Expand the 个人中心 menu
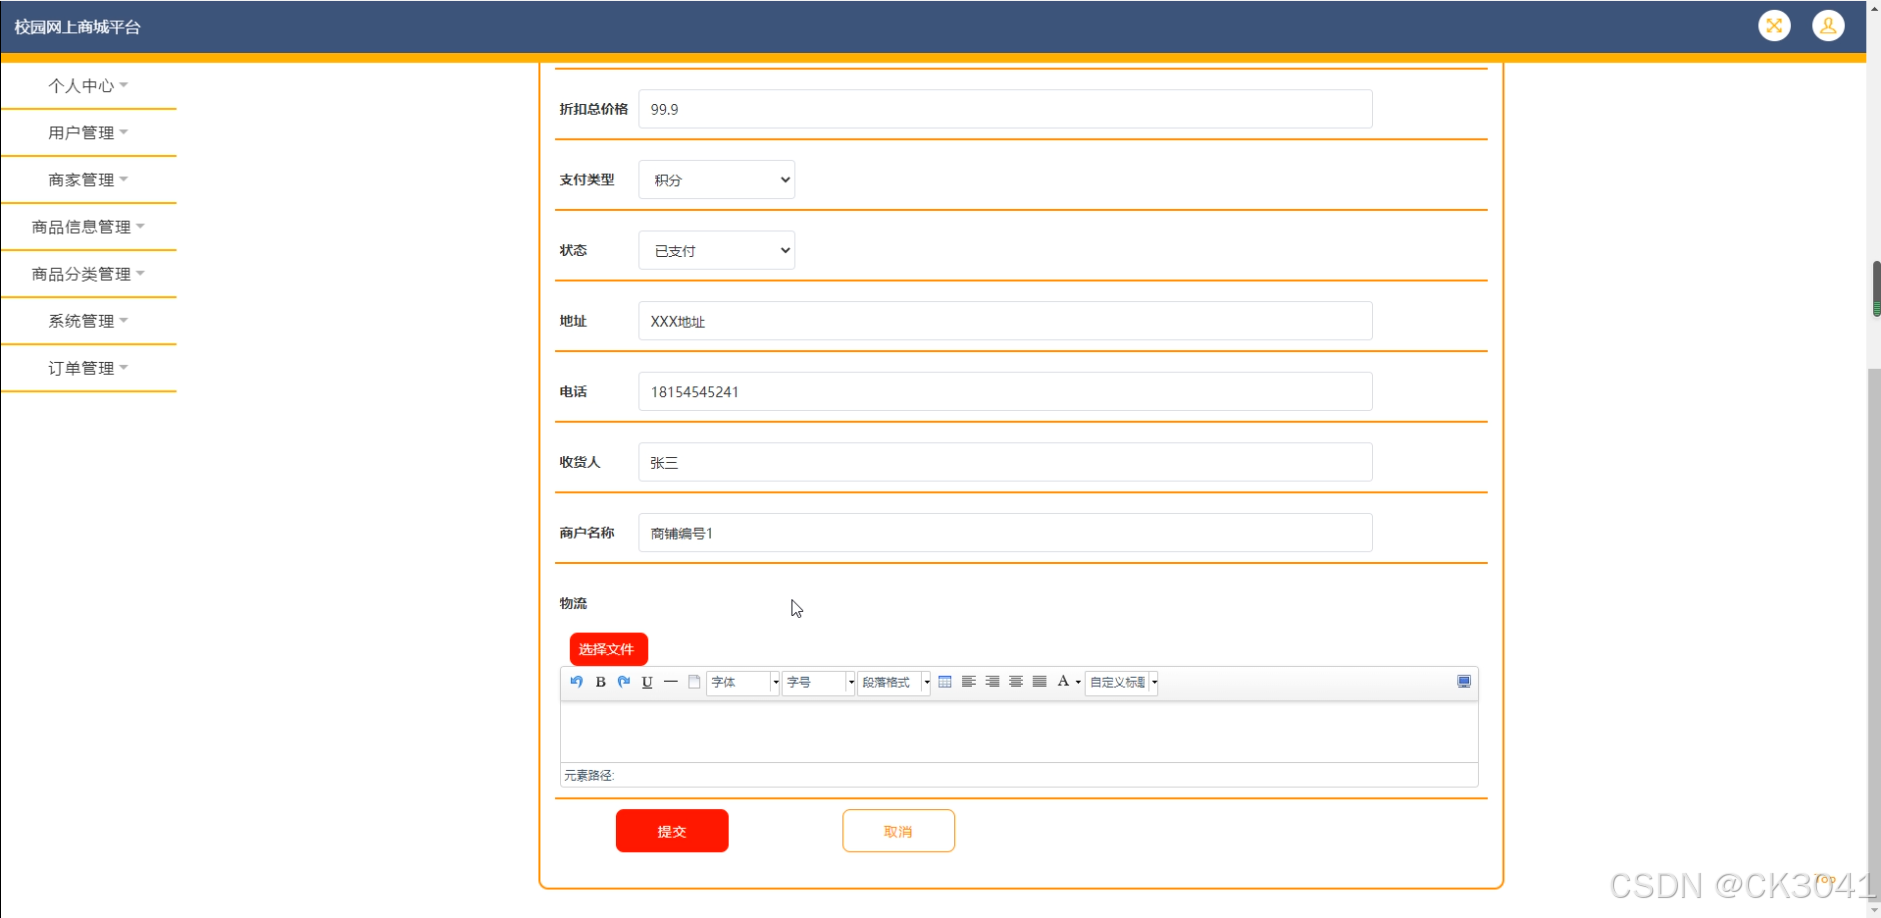 (x=88, y=86)
